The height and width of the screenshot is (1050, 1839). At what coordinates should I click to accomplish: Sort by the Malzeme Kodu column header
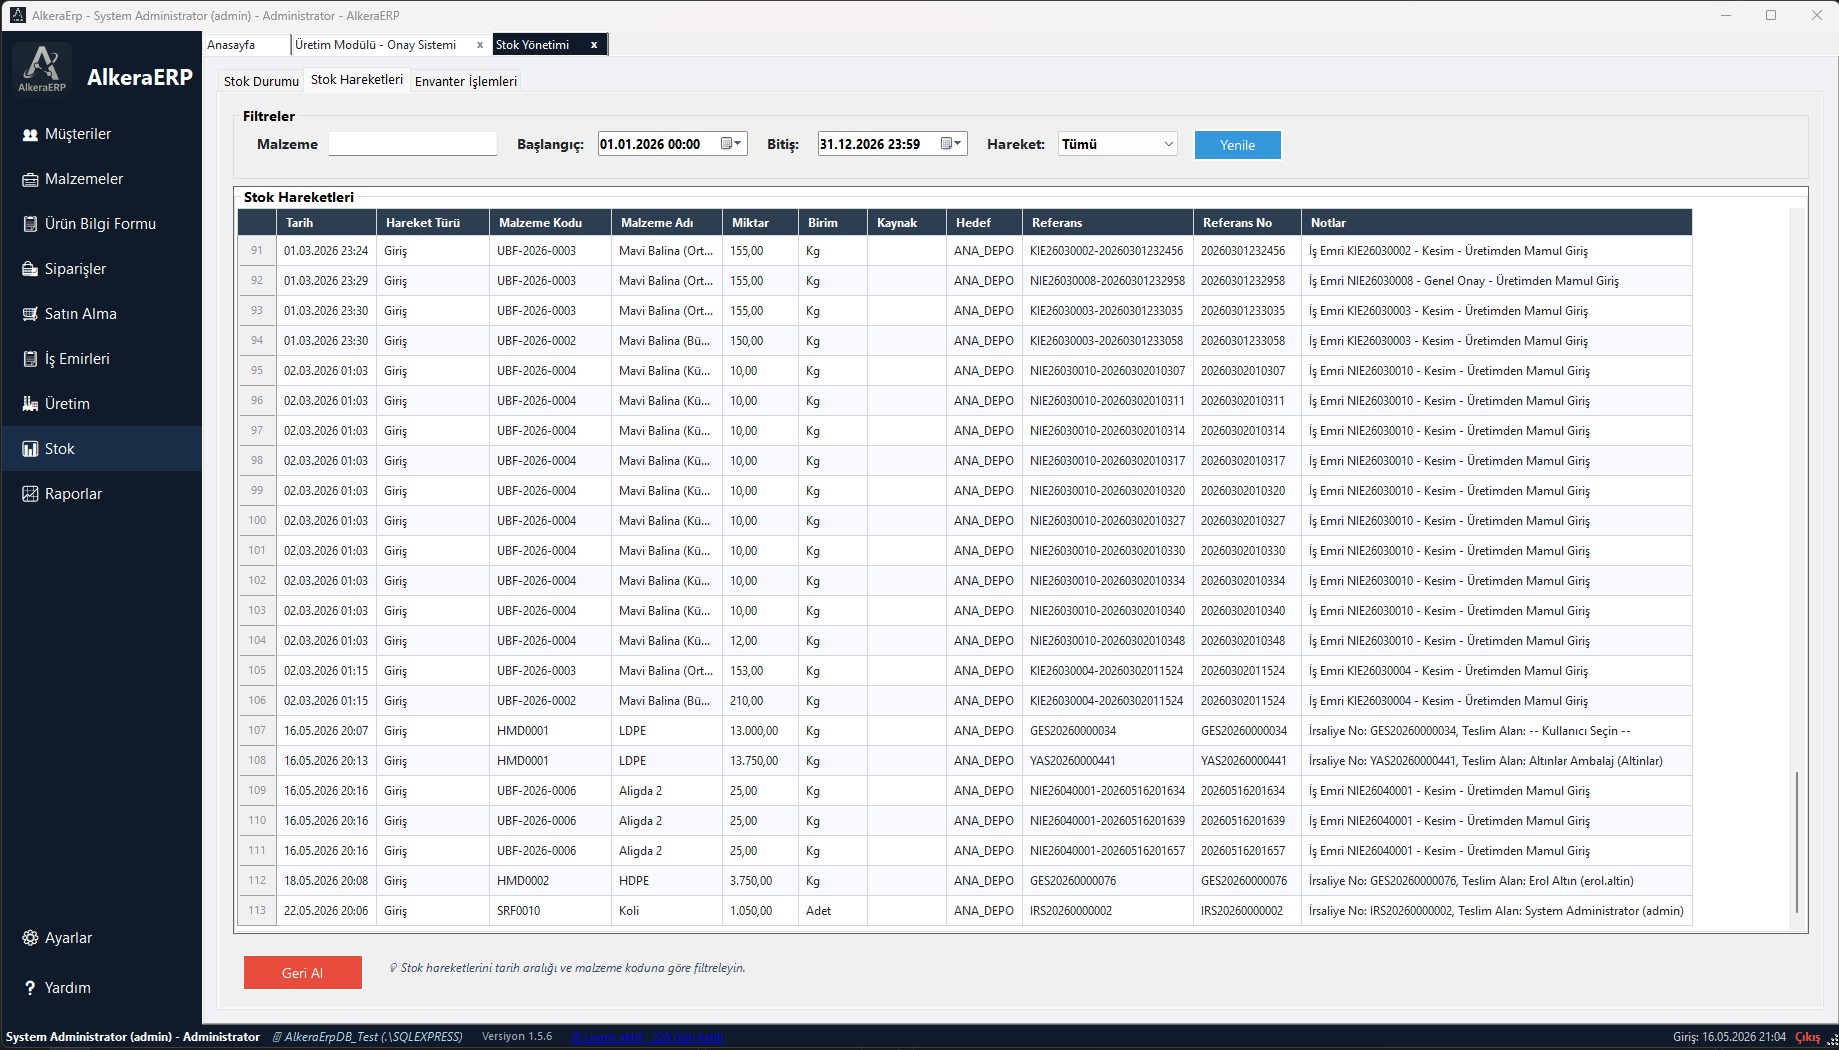click(x=550, y=223)
